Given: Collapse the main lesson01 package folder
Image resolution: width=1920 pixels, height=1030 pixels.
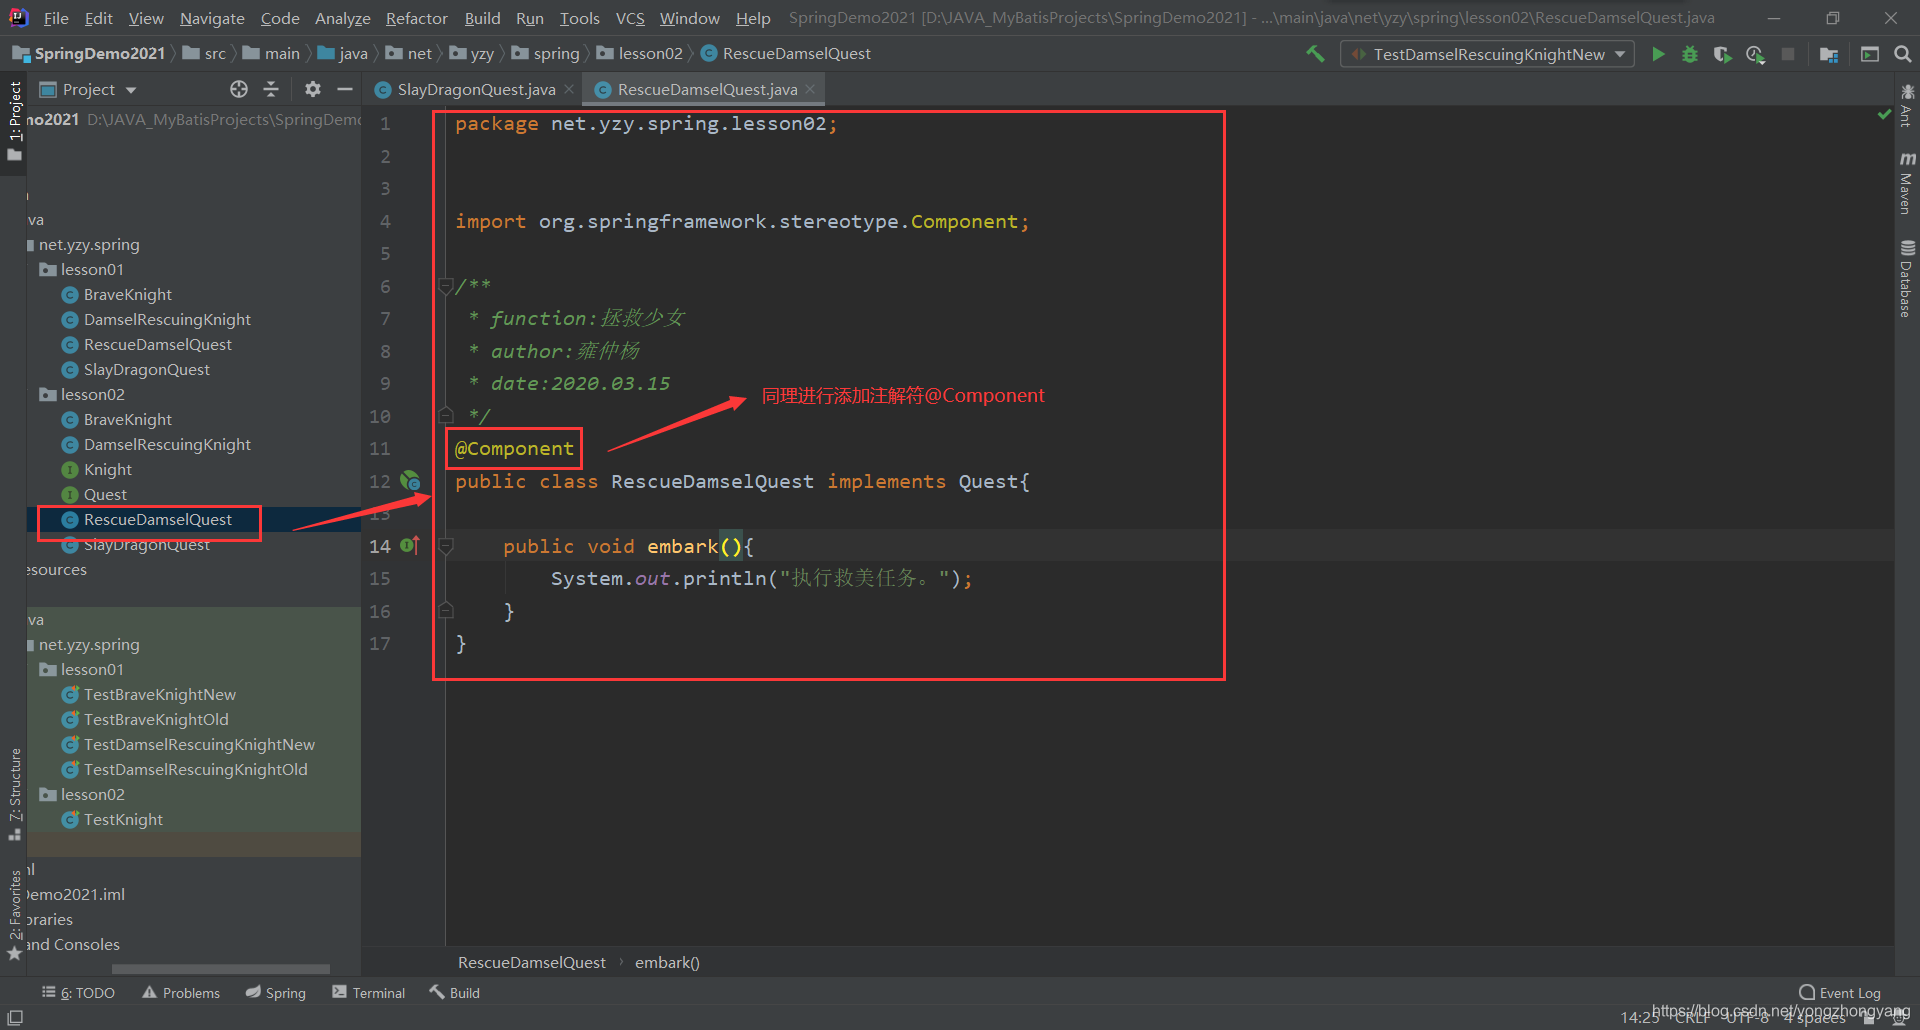Looking at the screenshot, I should (x=81, y=270).
